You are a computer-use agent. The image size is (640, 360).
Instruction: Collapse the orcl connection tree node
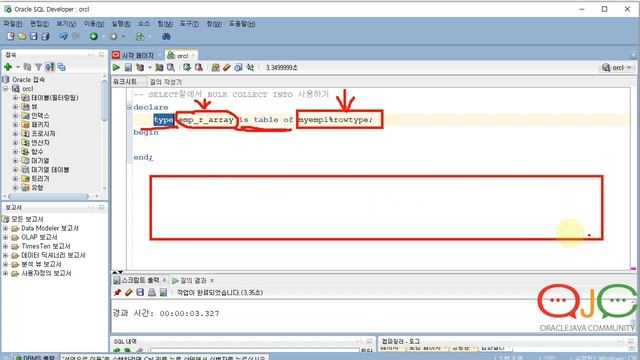pos(6,89)
